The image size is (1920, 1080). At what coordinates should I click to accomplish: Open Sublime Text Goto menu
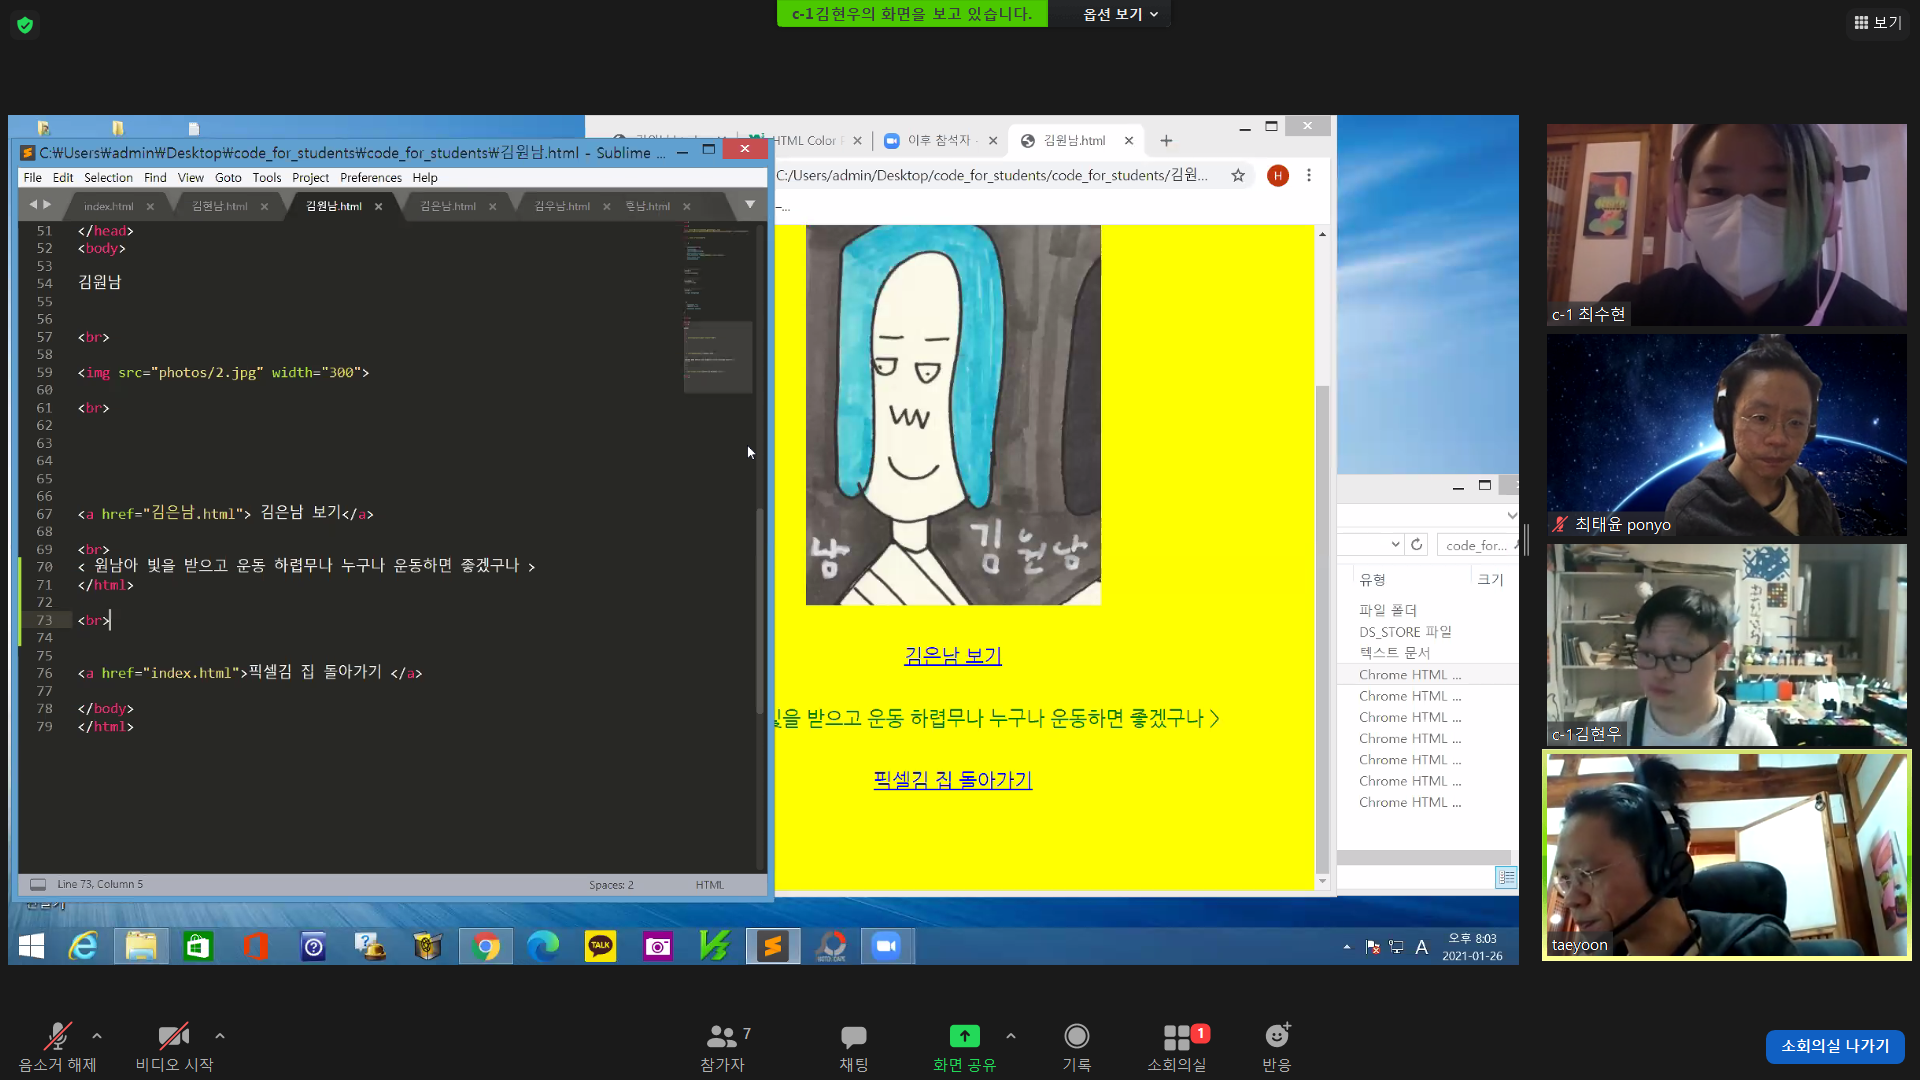click(228, 177)
